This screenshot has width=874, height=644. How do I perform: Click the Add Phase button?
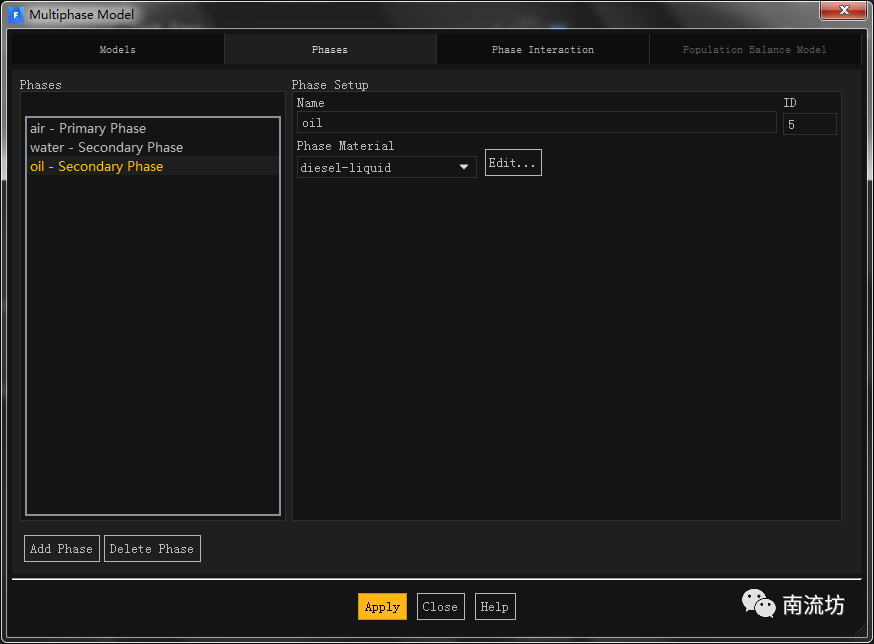pos(61,549)
